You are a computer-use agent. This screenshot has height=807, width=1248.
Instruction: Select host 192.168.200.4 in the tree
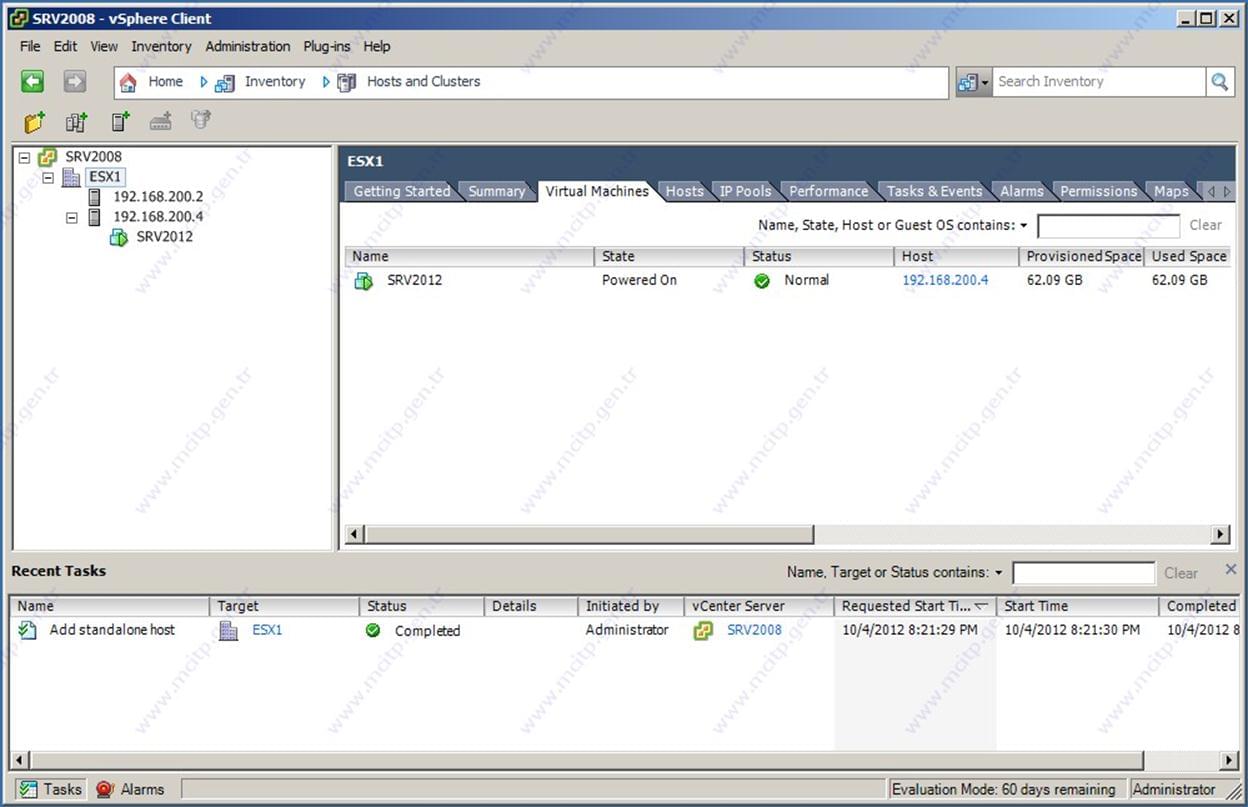[x=158, y=217]
